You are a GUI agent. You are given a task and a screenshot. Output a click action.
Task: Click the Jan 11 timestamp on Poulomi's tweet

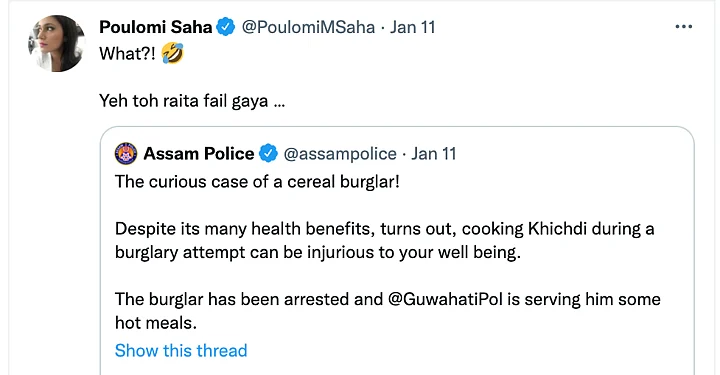click(412, 27)
